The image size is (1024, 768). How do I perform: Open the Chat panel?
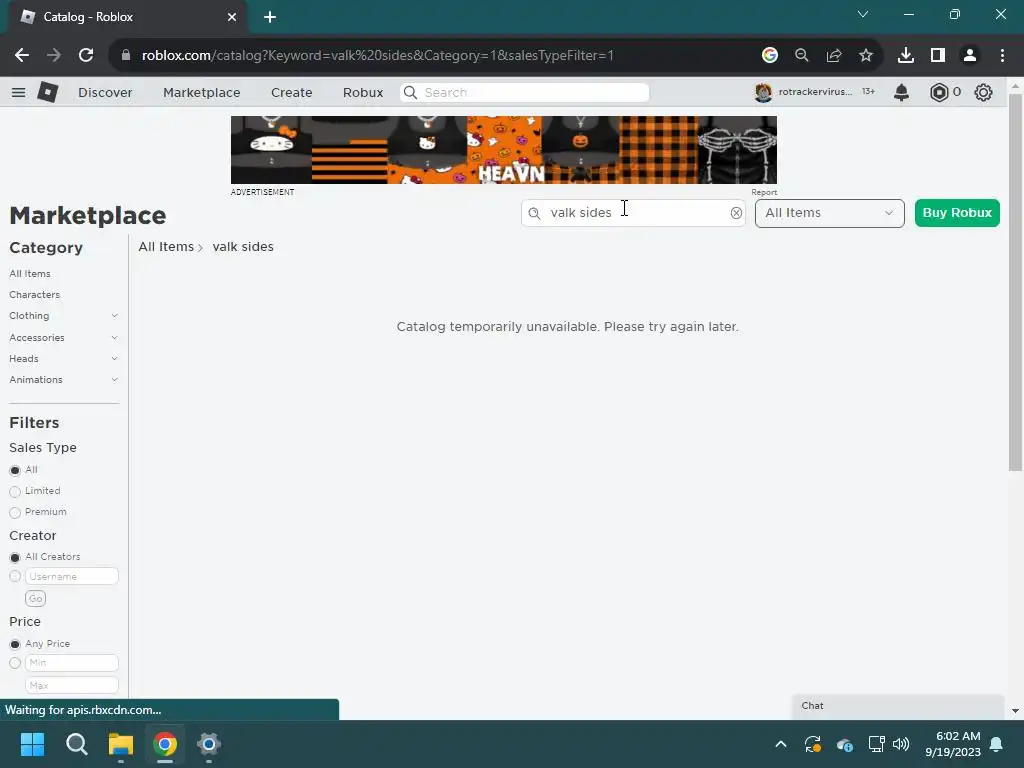(897, 705)
